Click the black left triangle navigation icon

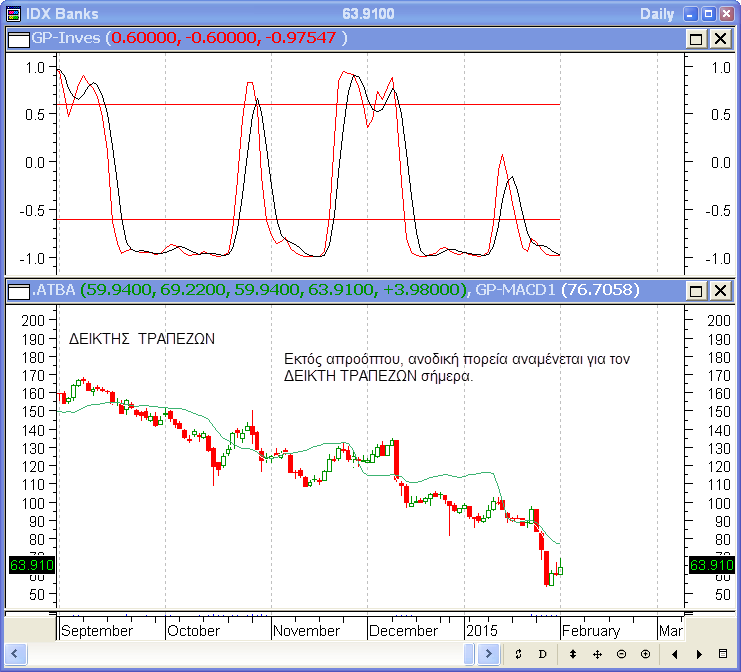tap(675, 654)
